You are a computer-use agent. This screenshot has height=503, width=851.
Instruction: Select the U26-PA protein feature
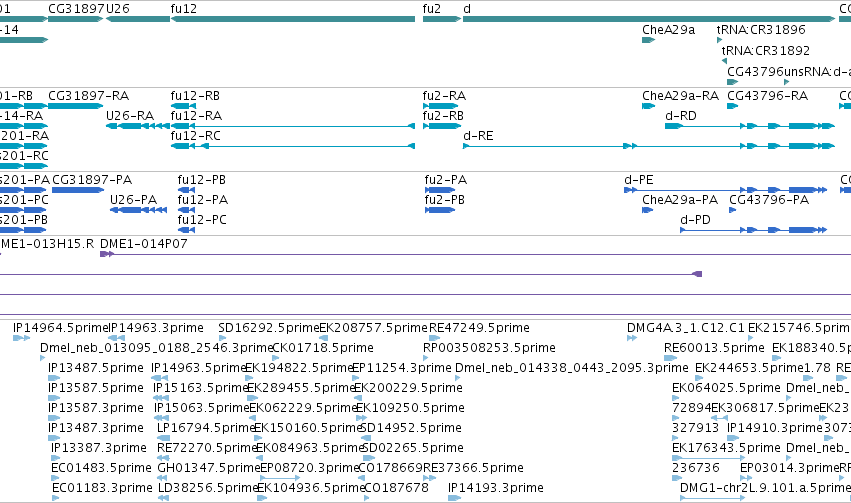138,210
